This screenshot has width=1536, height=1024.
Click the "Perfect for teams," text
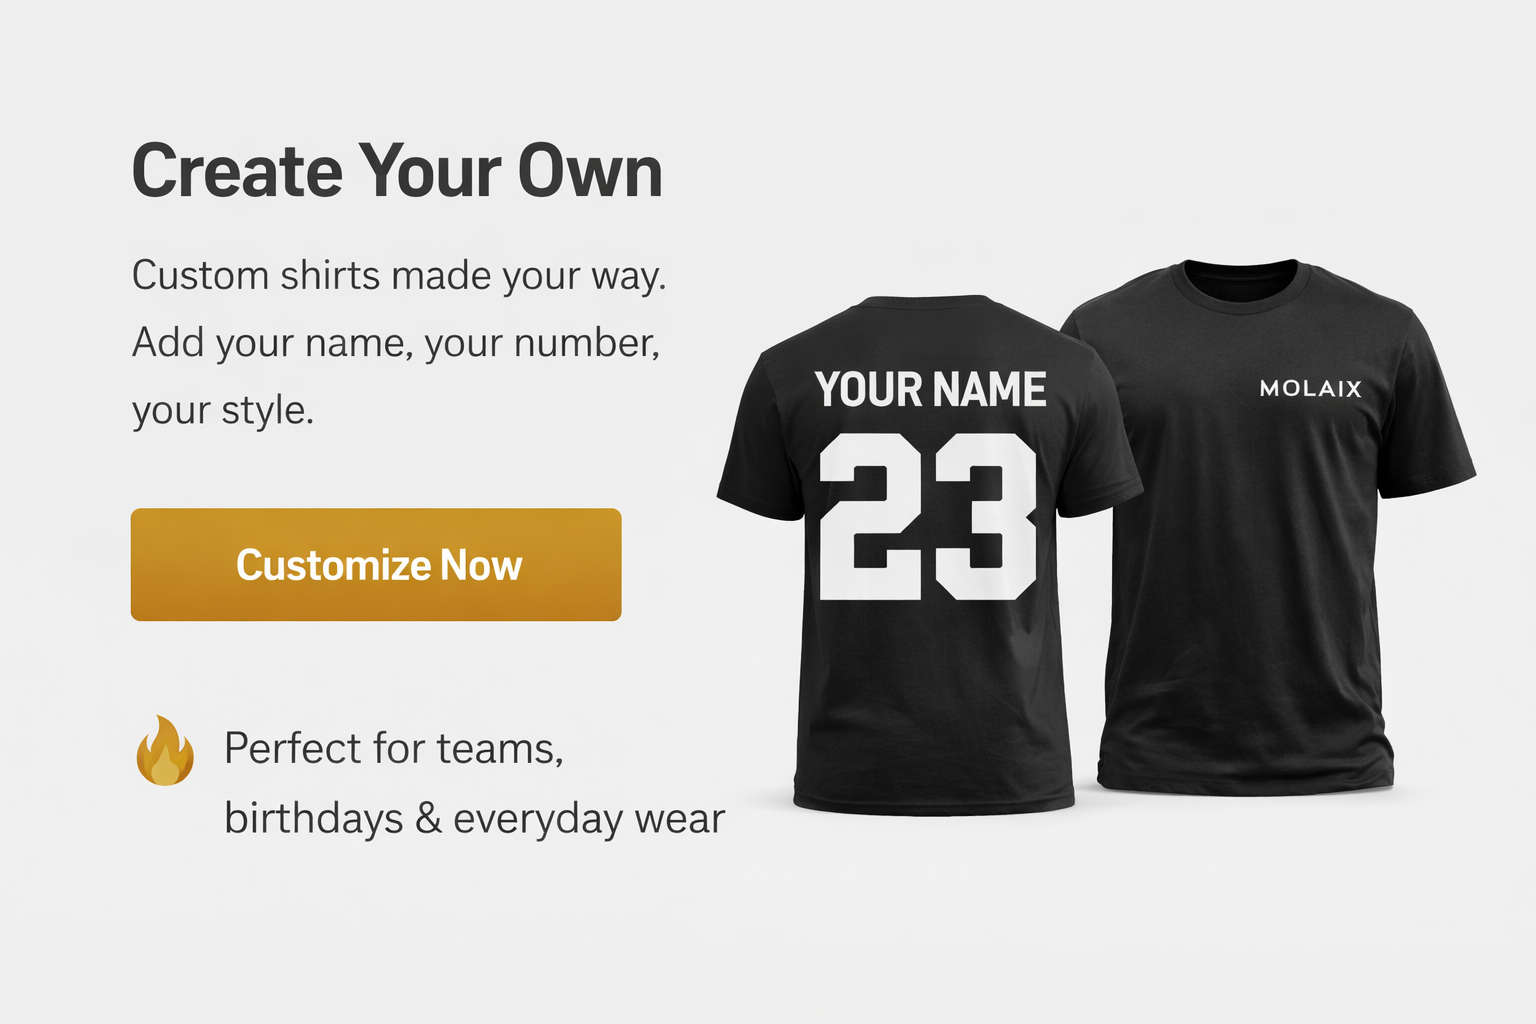[x=394, y=748]
